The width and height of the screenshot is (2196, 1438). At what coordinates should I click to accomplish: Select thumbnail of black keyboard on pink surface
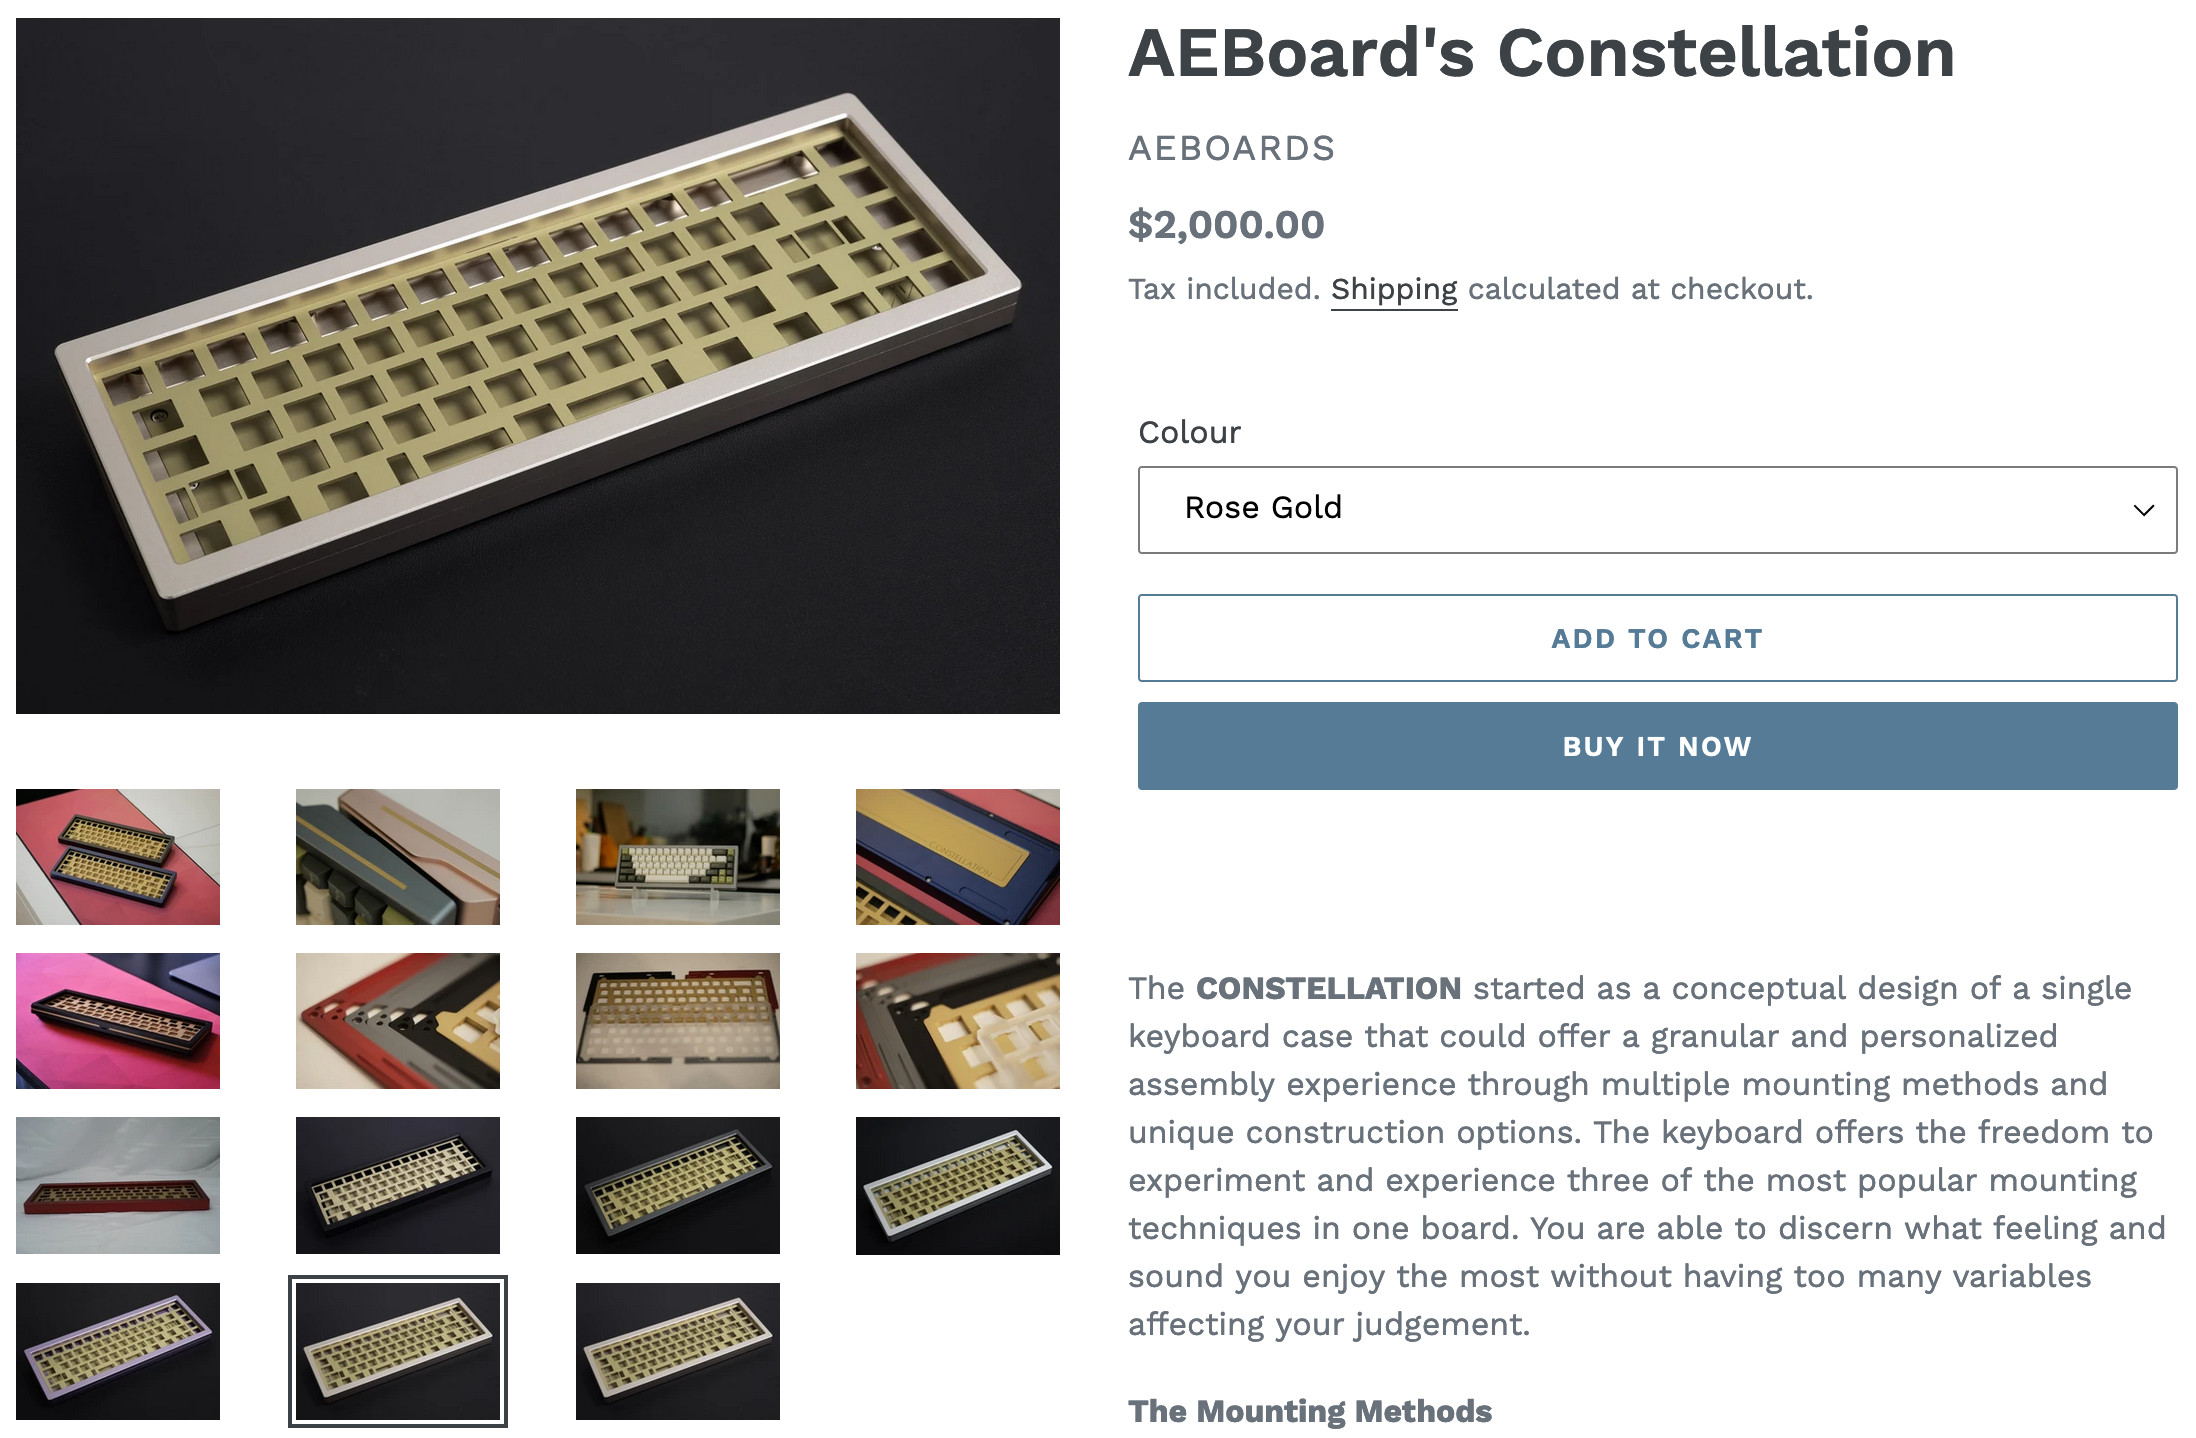[x=118, y=1021]
